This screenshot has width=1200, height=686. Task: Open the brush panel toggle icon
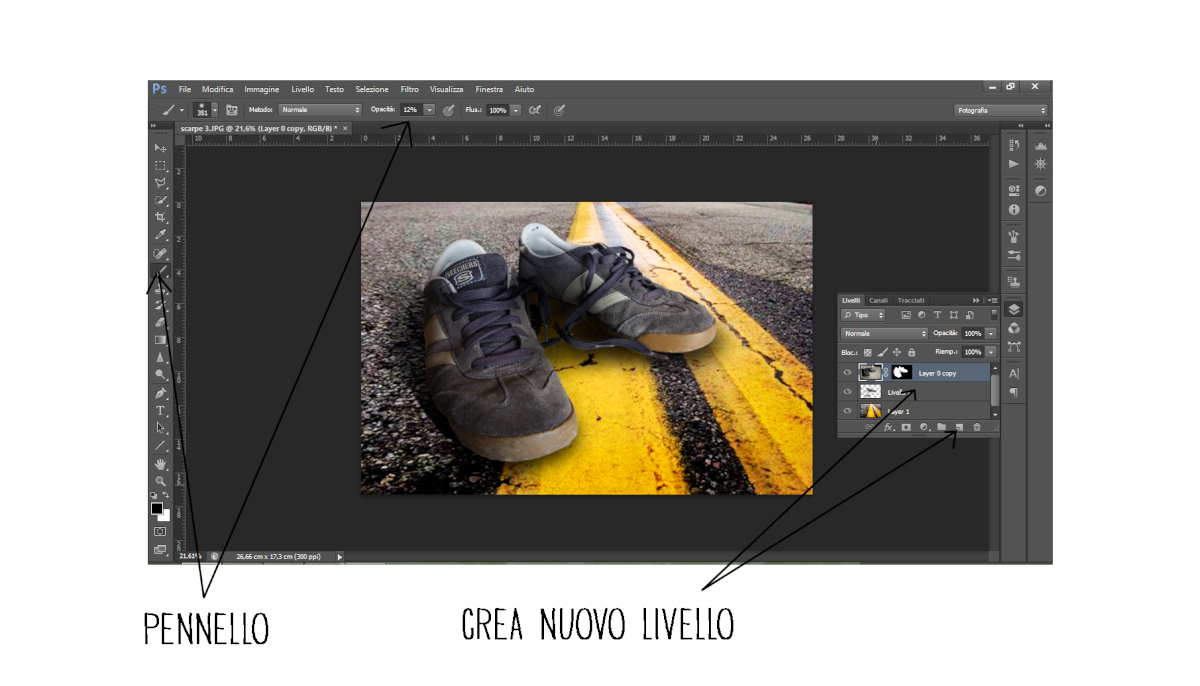coord(232,110)
